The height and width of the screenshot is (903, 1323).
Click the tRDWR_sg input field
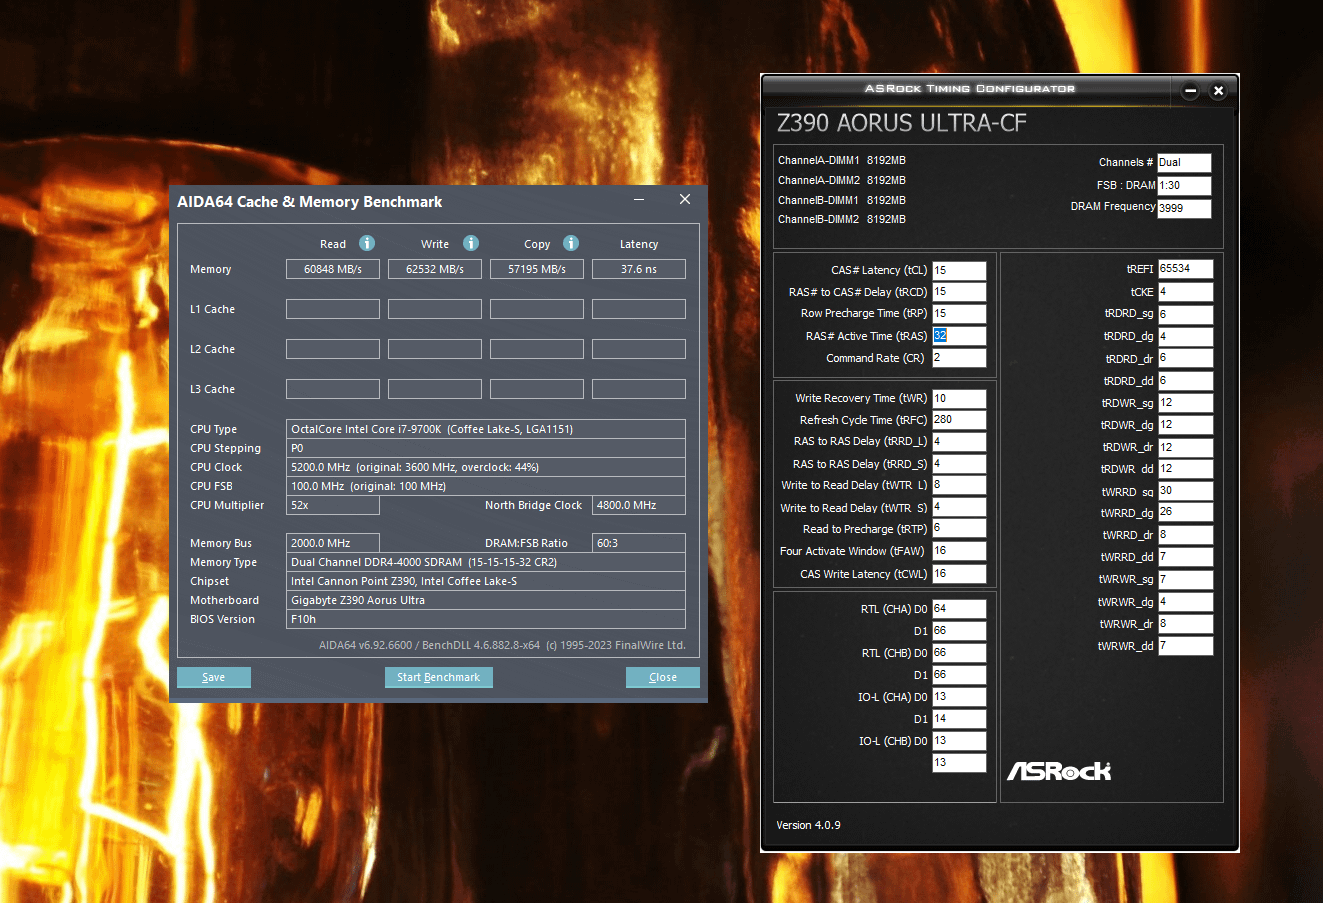(x=1186, y=403)
